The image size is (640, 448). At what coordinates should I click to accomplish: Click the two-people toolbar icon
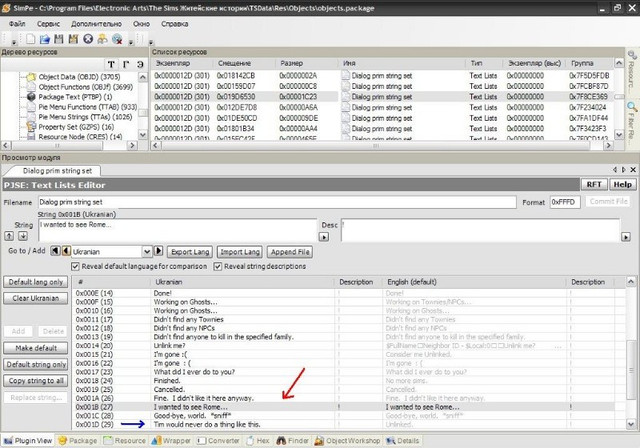(x=102, y=39)
